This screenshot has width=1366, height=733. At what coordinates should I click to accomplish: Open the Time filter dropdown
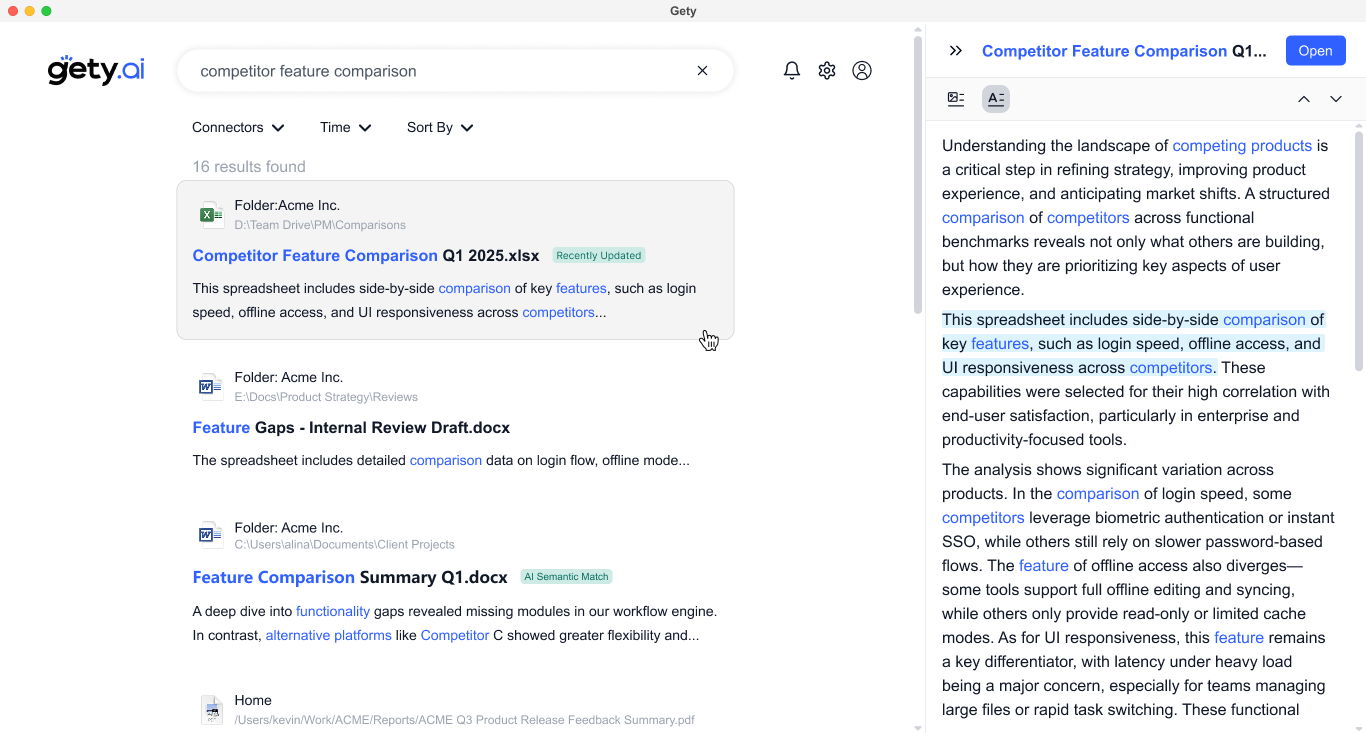click(x=344, y=127)
